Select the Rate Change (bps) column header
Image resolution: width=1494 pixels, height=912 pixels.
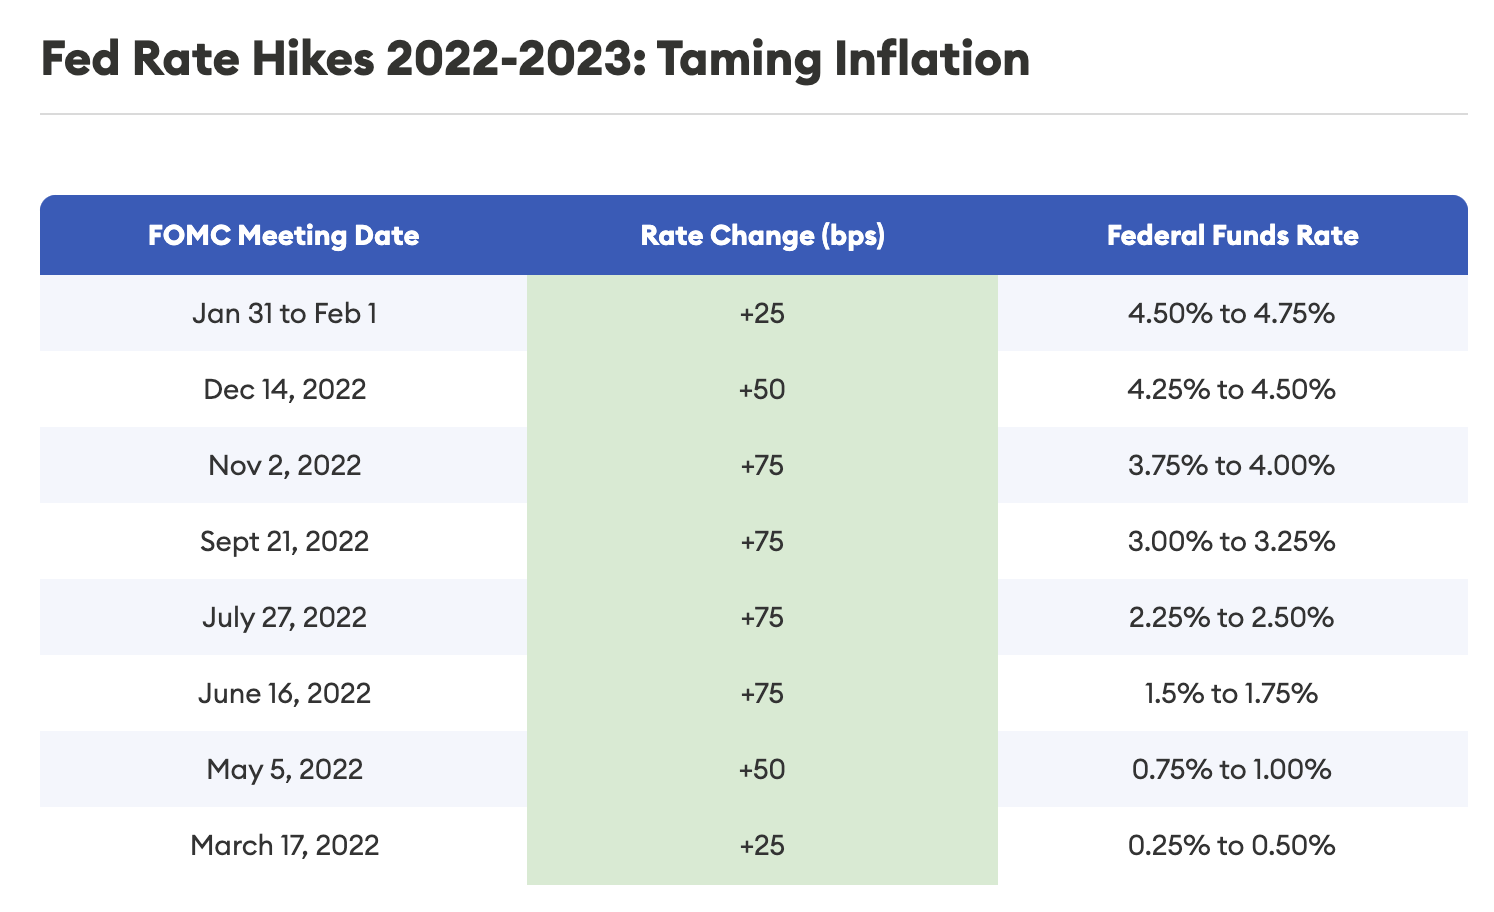(x=762, y=236)
